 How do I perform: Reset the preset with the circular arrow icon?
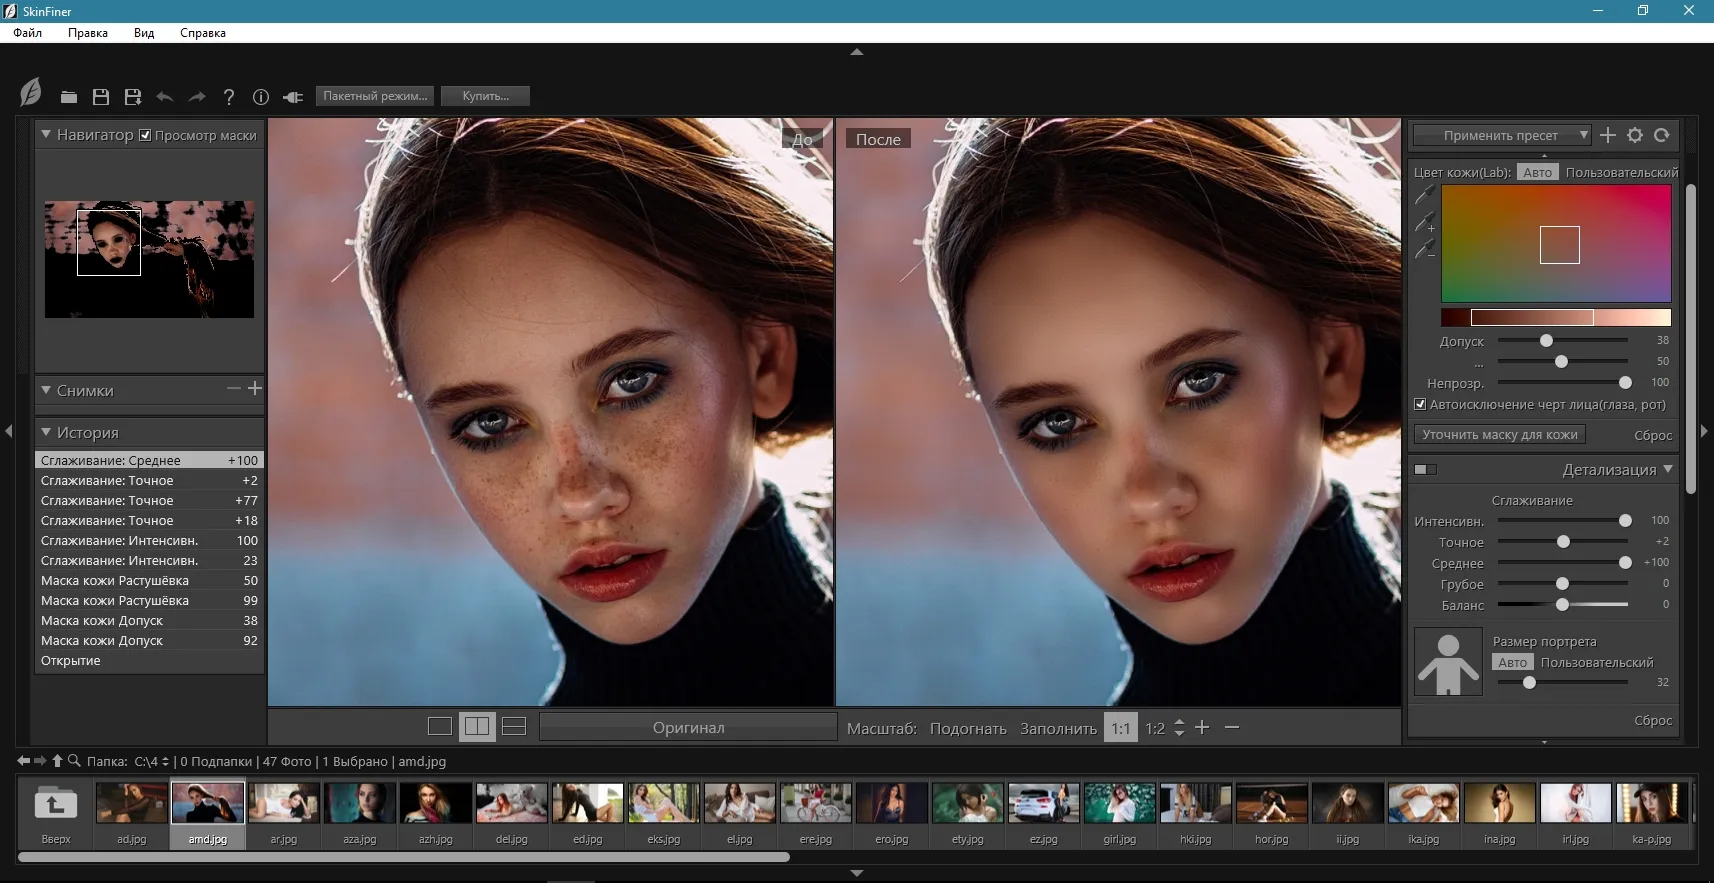click(x=1662, y=135)
